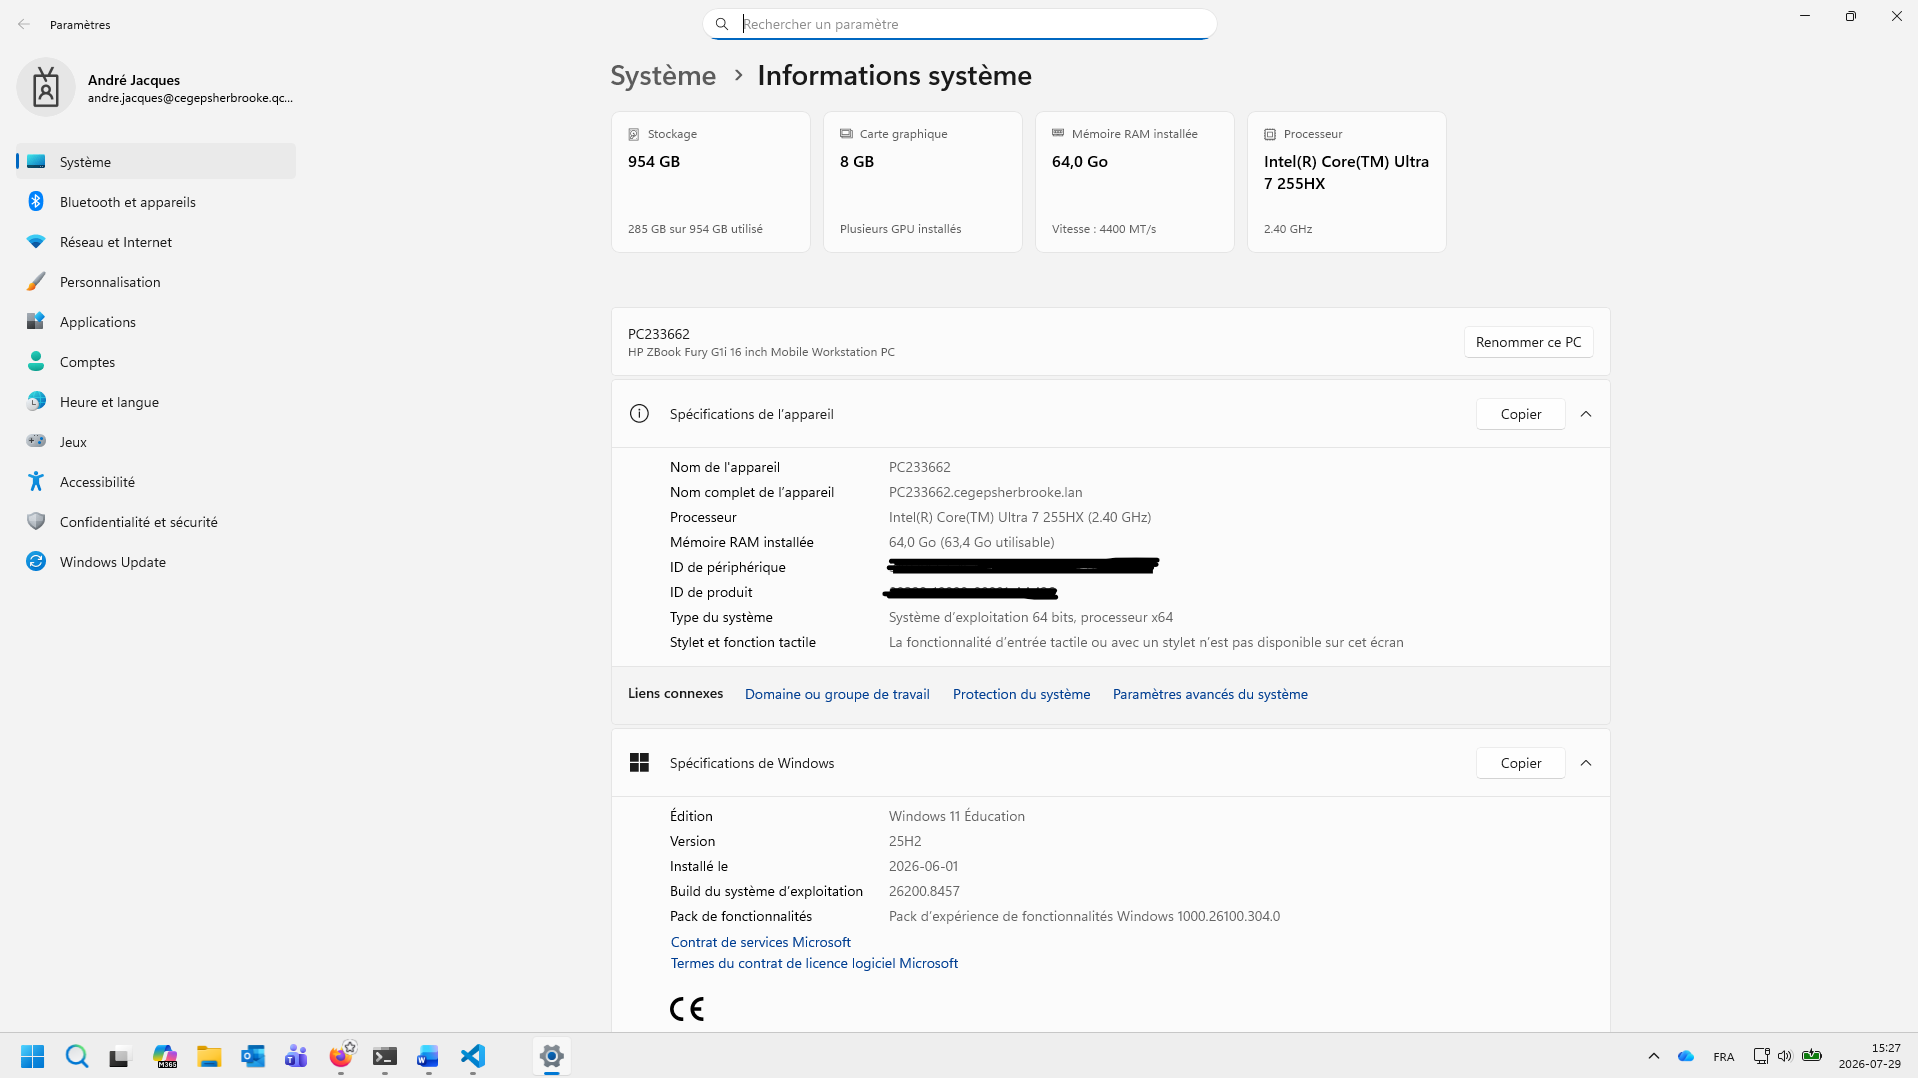This screenshot has height=1078, width=1918.
Task: Click the build number 26200.8457
Action: 924,891
